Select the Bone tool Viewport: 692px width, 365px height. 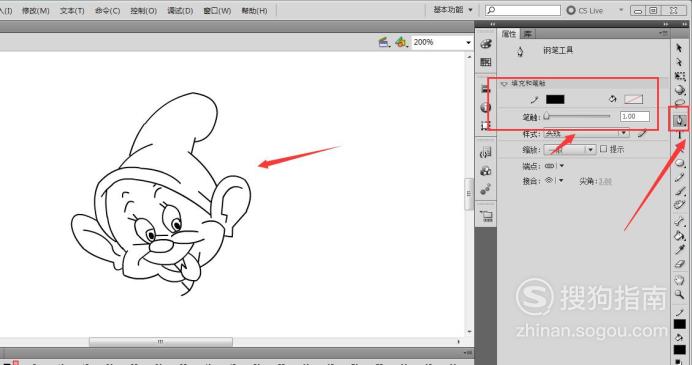pos(680,222)
